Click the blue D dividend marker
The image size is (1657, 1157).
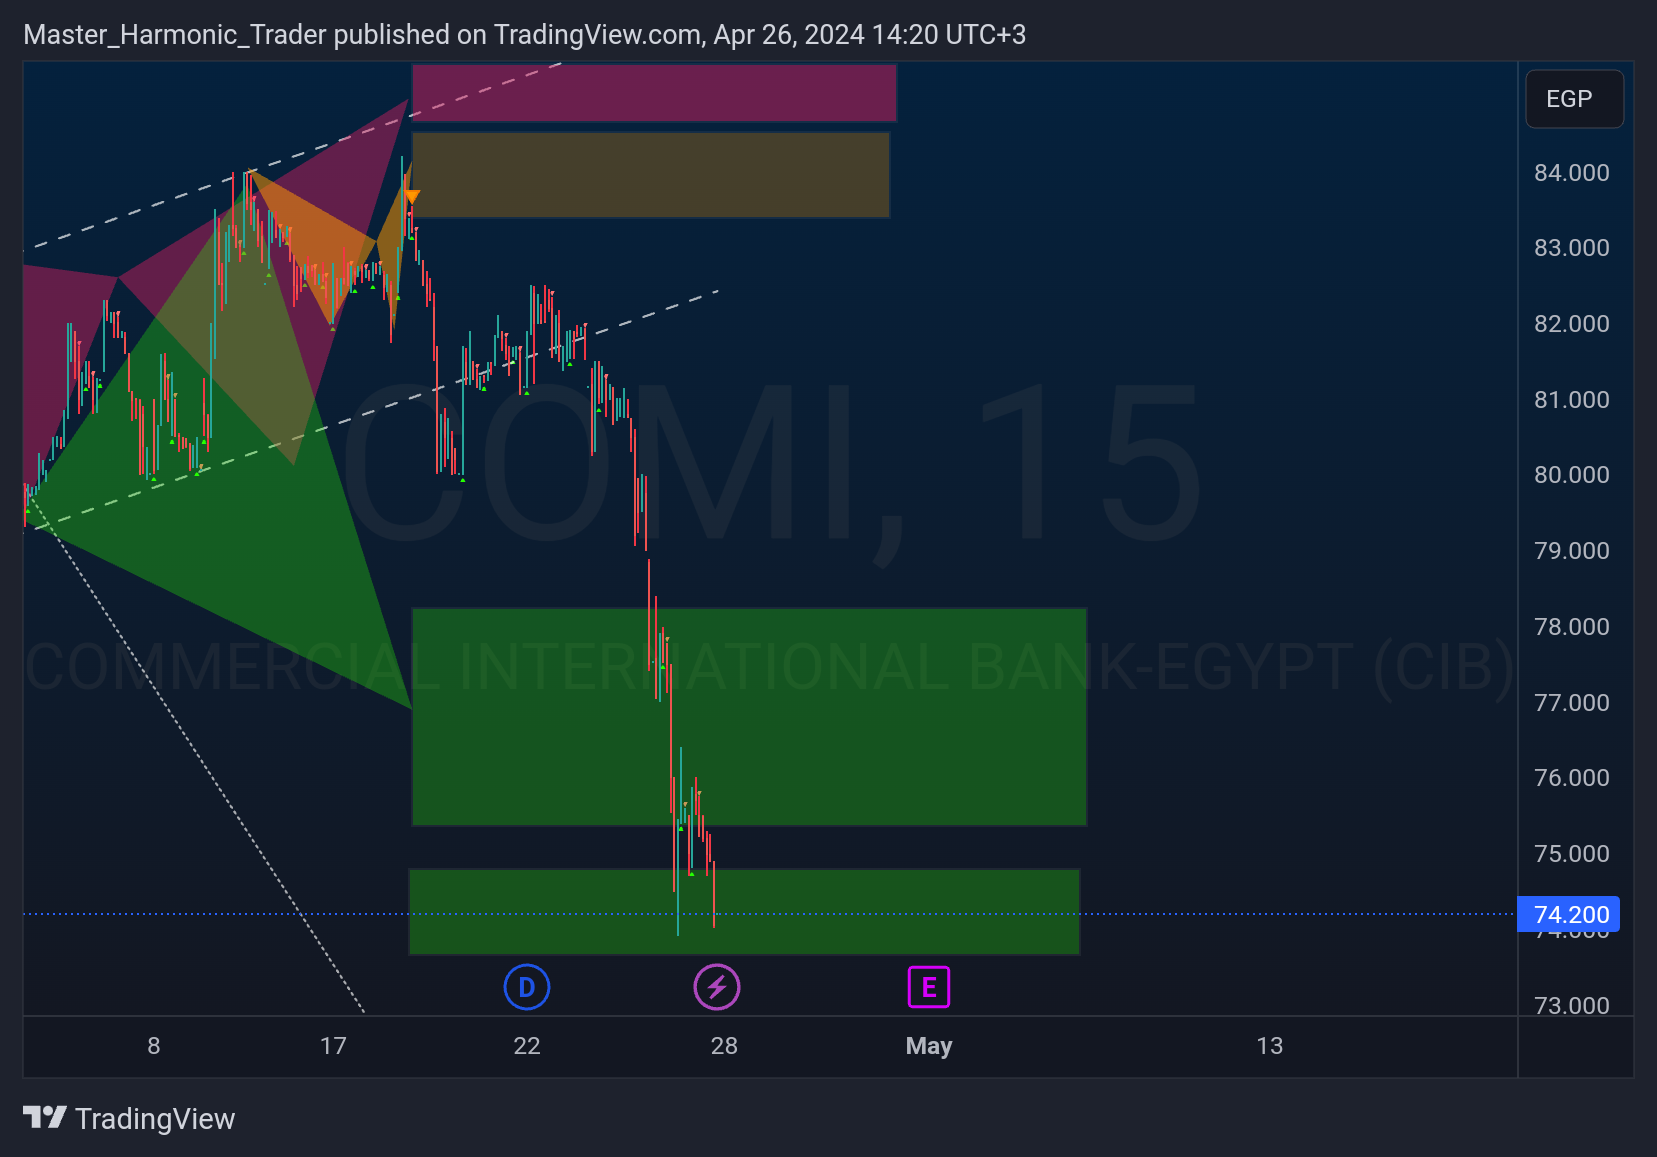click(527, 988)
